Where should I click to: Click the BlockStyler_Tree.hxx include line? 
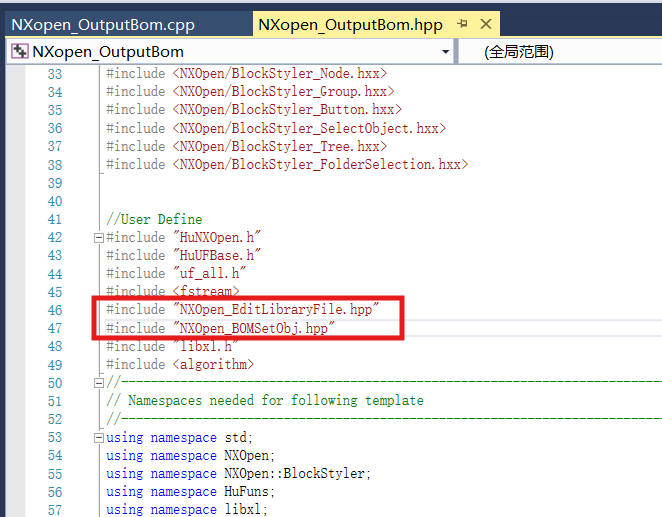click(246, 146)
